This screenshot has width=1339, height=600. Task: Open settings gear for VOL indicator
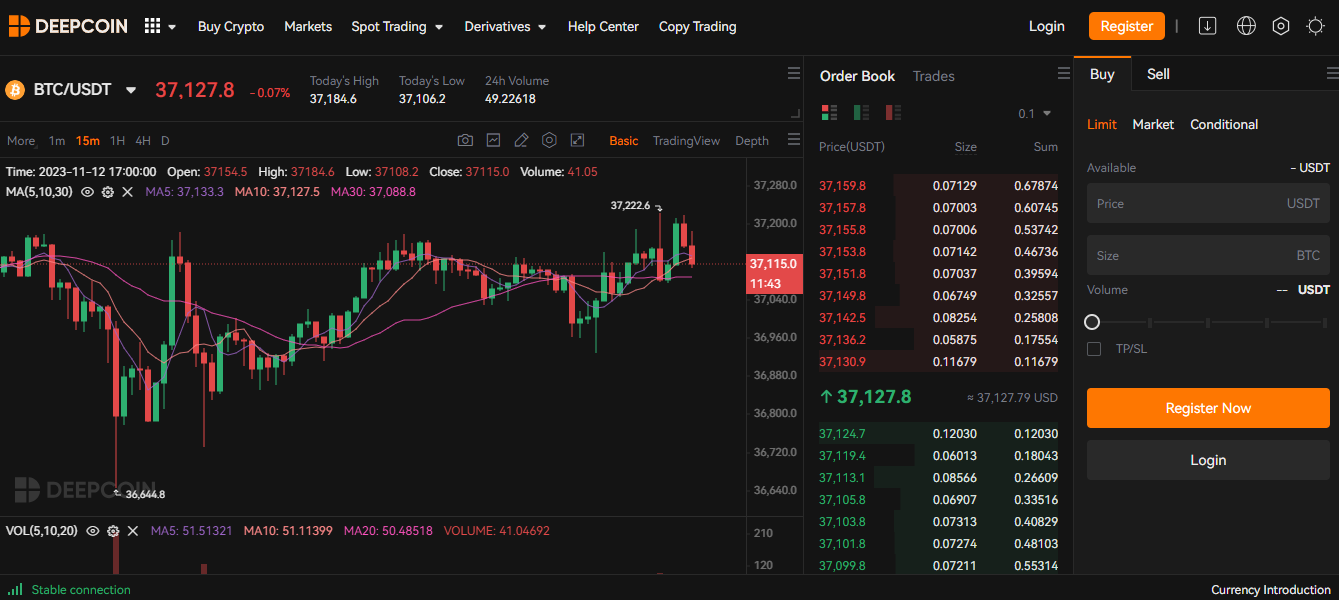(x=113, y=531)
